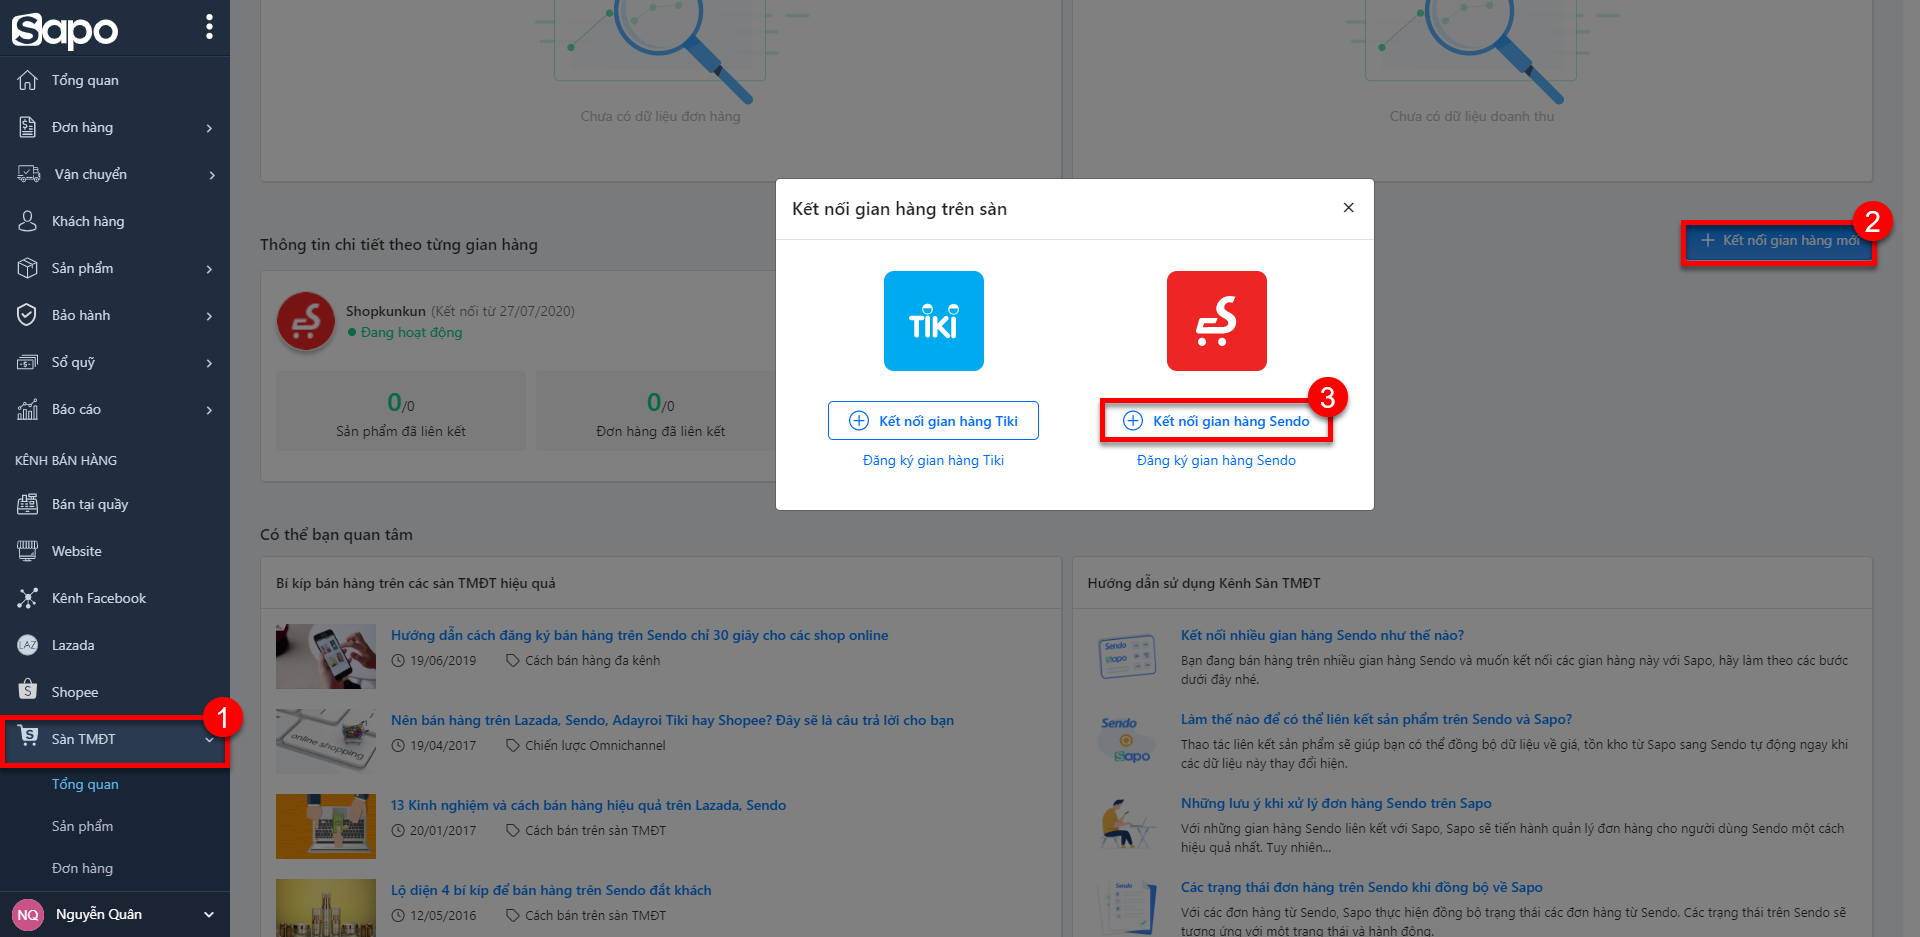Click the Shopkunkun shop name
The image size is (1920, 937).
386,311
